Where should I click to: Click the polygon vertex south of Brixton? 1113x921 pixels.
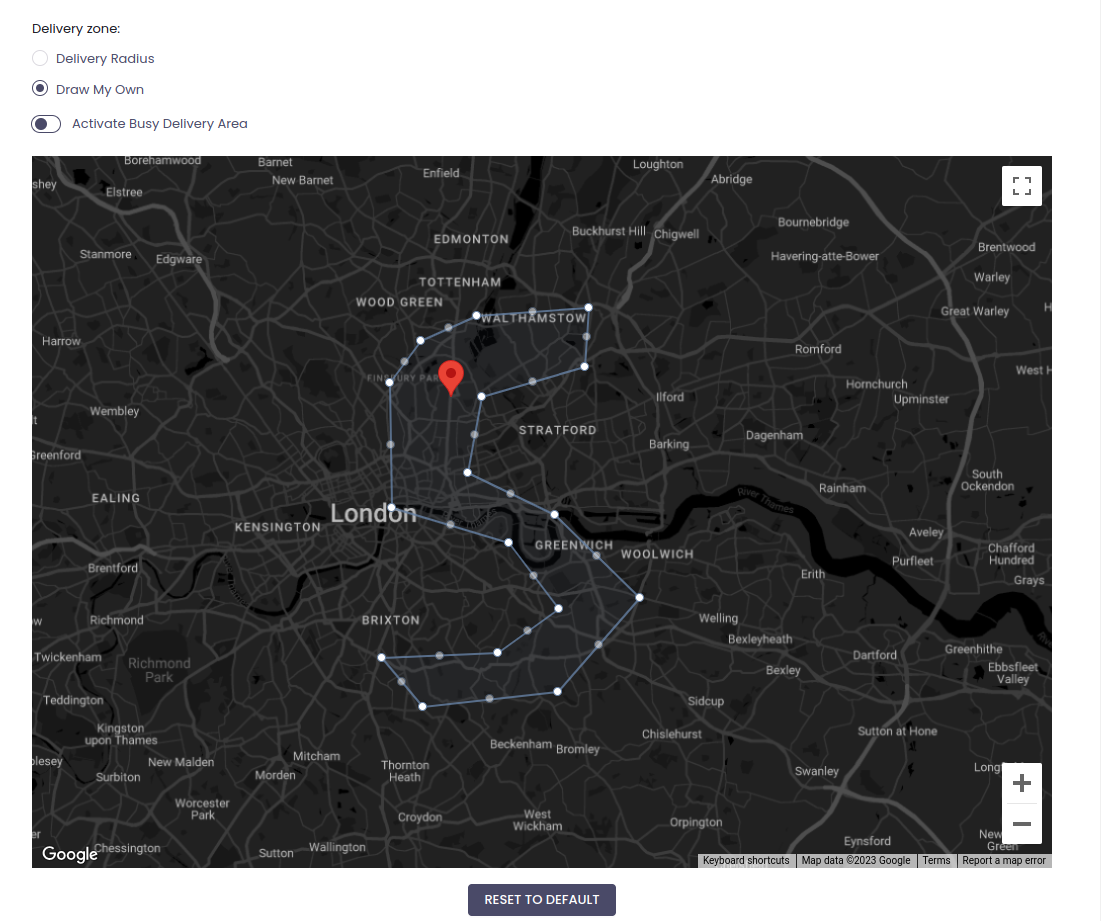(x=382, y=658)
